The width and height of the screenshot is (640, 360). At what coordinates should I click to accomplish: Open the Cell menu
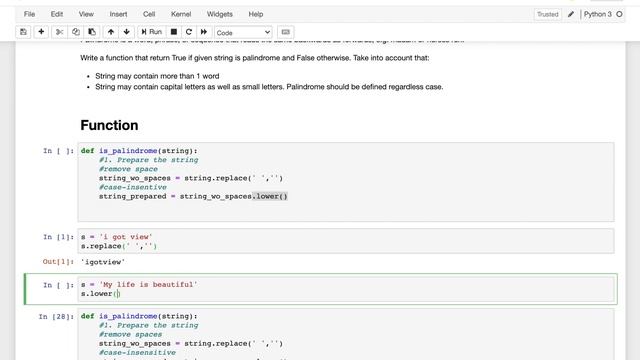click(x=149, y=14)
